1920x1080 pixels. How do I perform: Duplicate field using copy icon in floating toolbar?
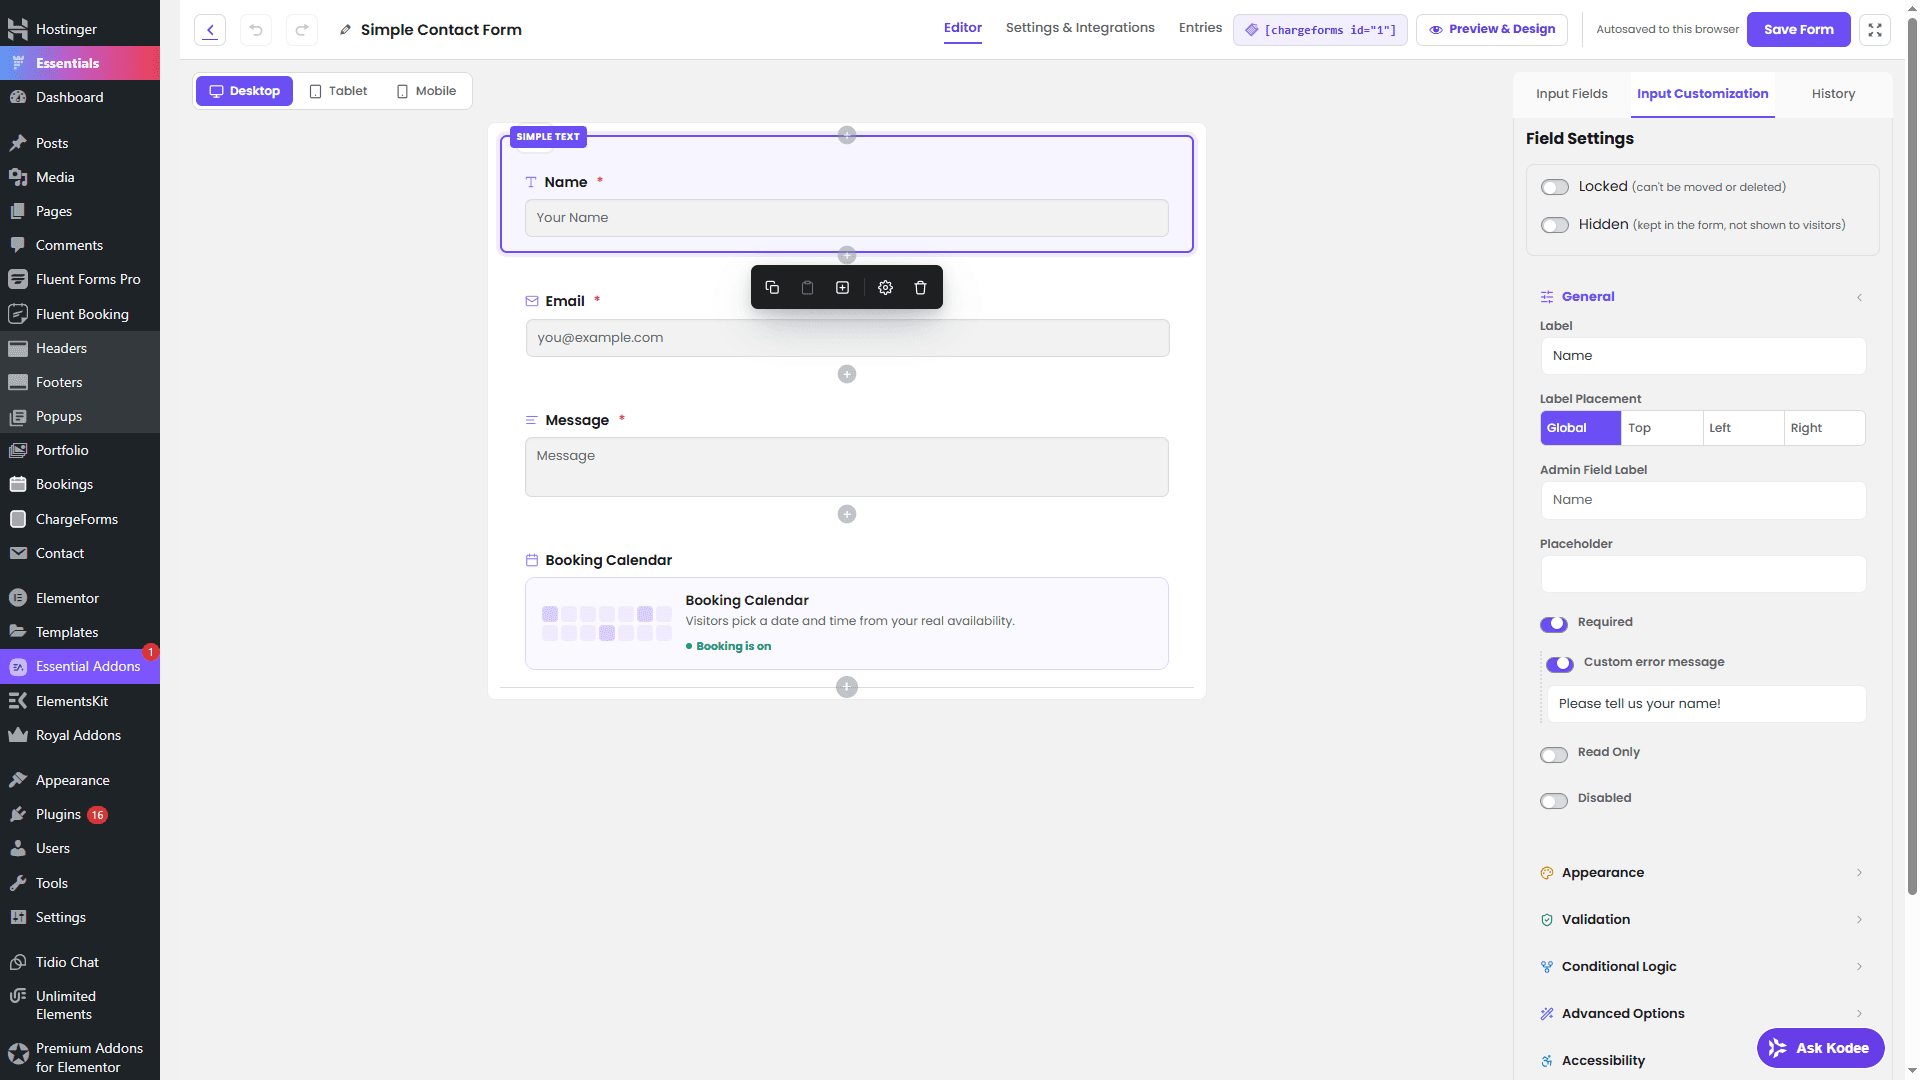tap(772, 288)
